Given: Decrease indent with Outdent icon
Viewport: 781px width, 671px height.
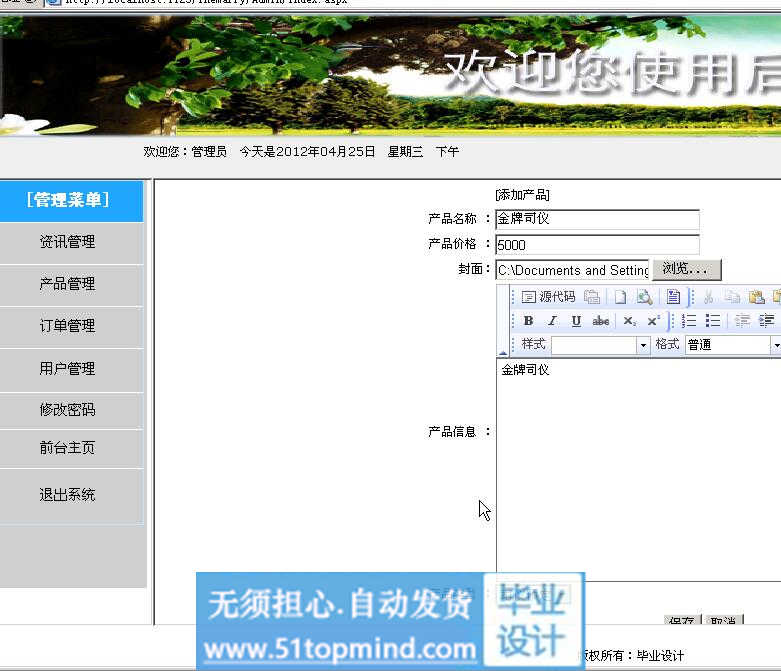Looking at the screenshot, I should pos(742,321).
